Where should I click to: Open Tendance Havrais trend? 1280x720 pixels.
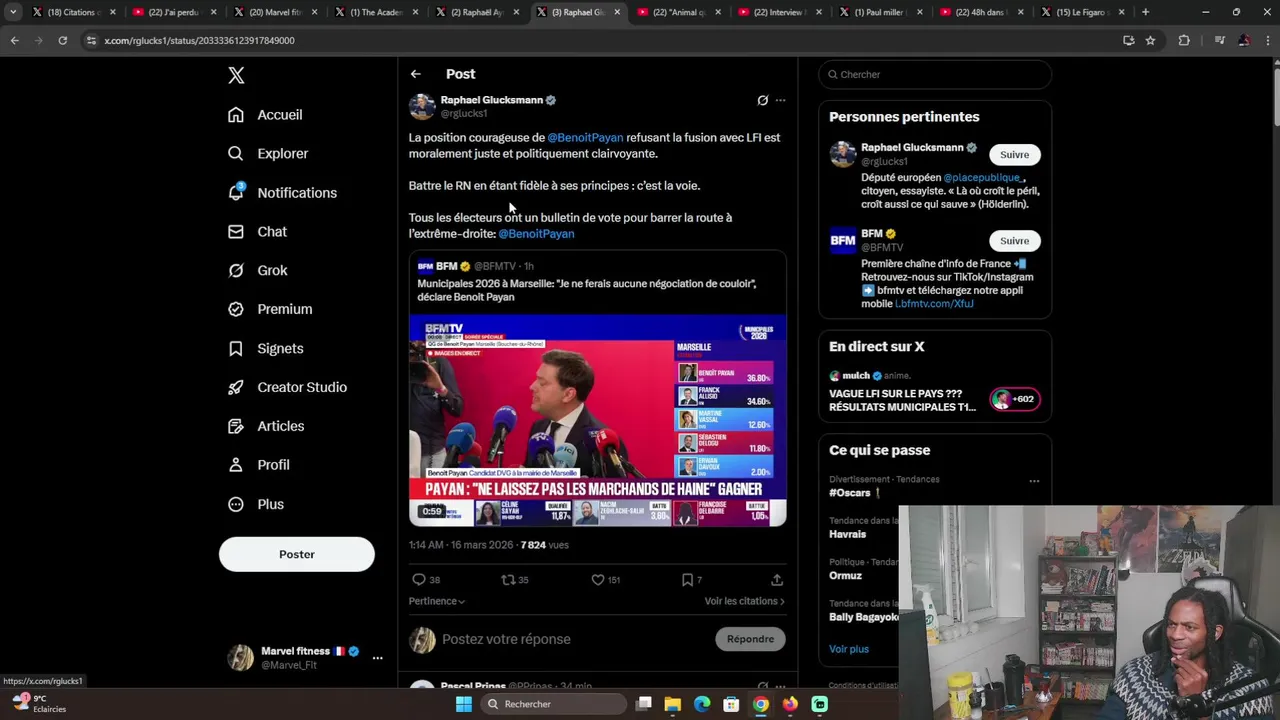[847, 534]
